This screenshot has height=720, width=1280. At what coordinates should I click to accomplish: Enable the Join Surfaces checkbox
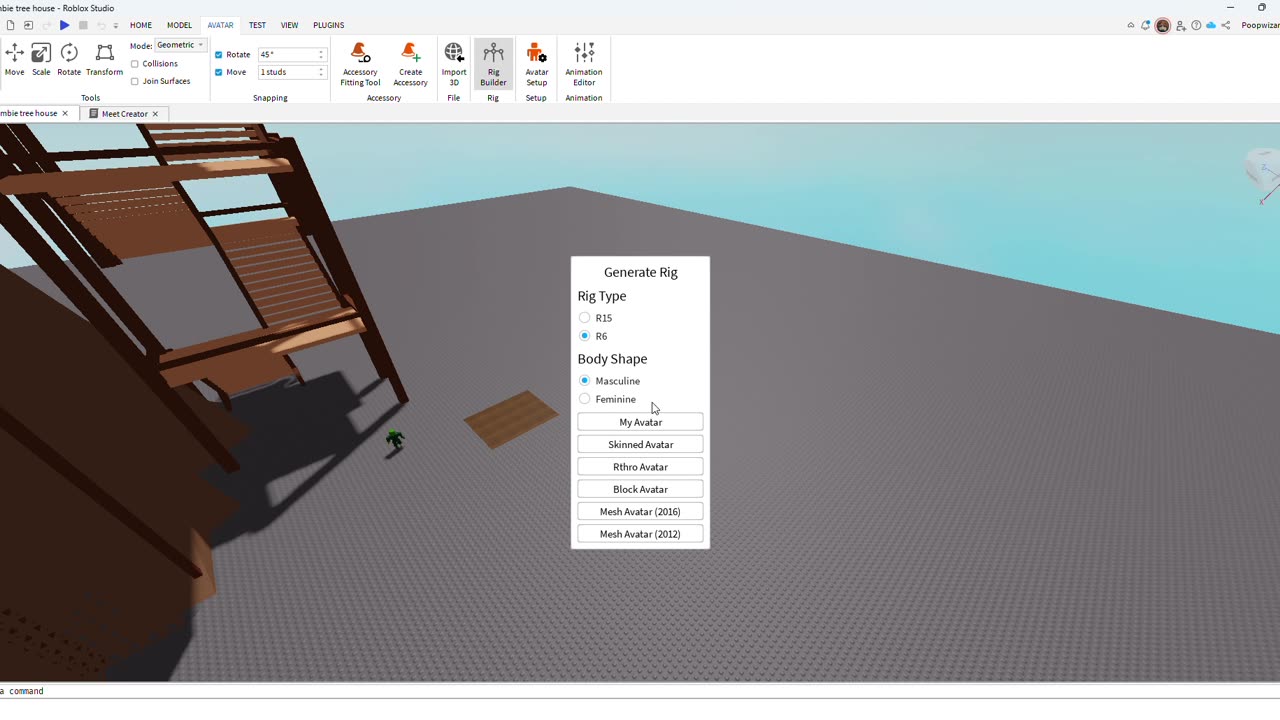[135, 82]
